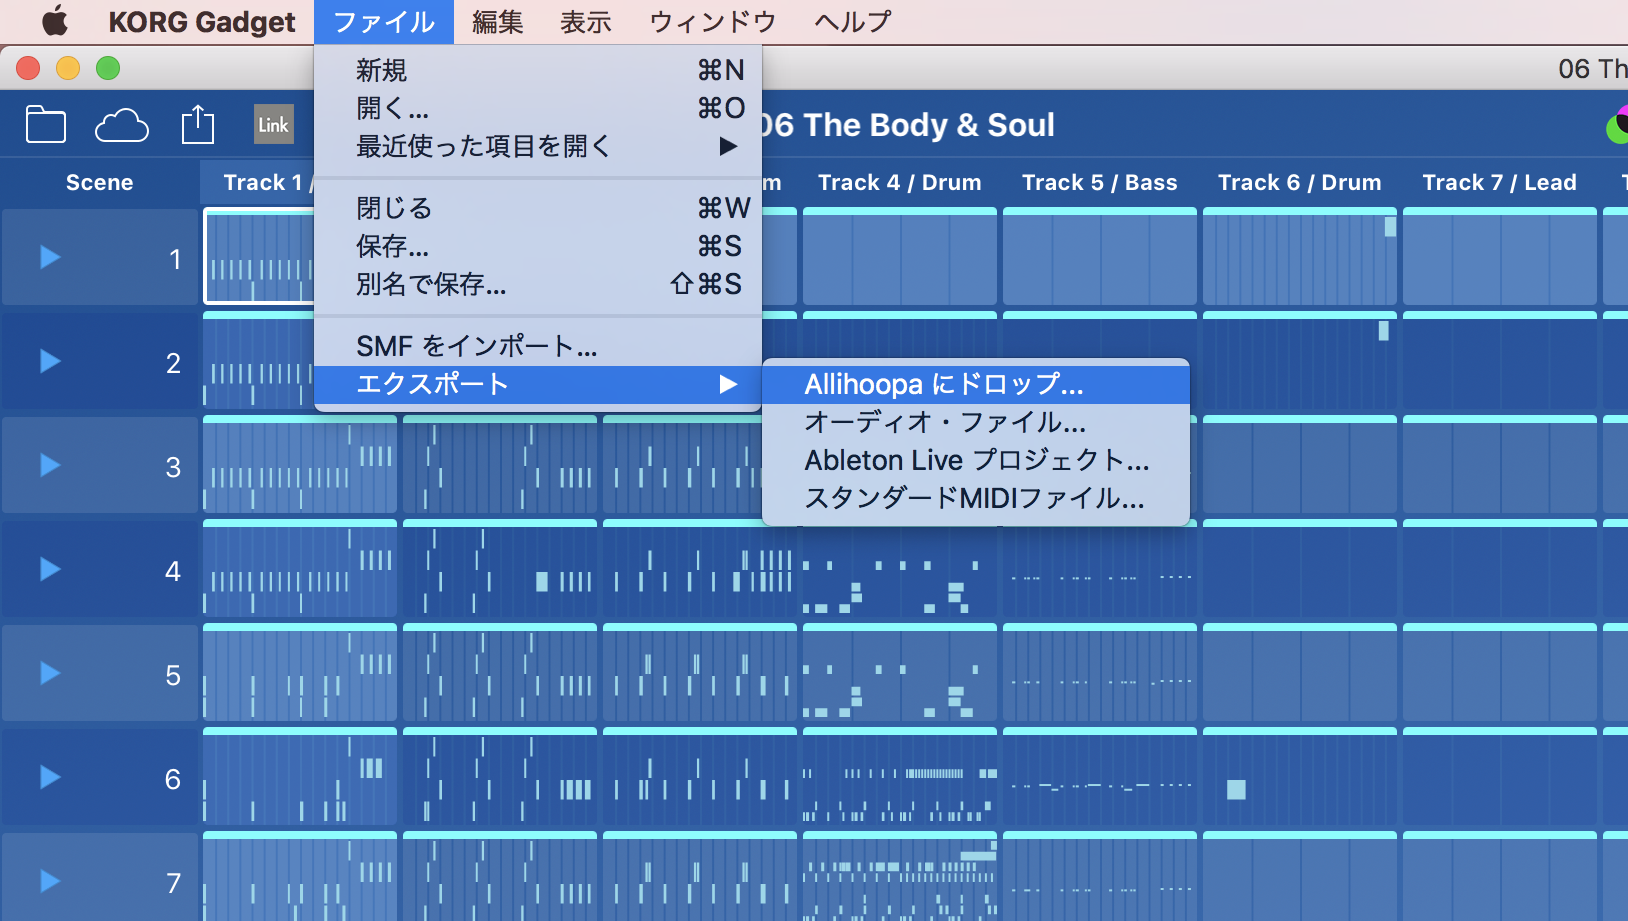Select the Track 6 / Drum header
The image size is (1628, 921).
(1300, 182)
